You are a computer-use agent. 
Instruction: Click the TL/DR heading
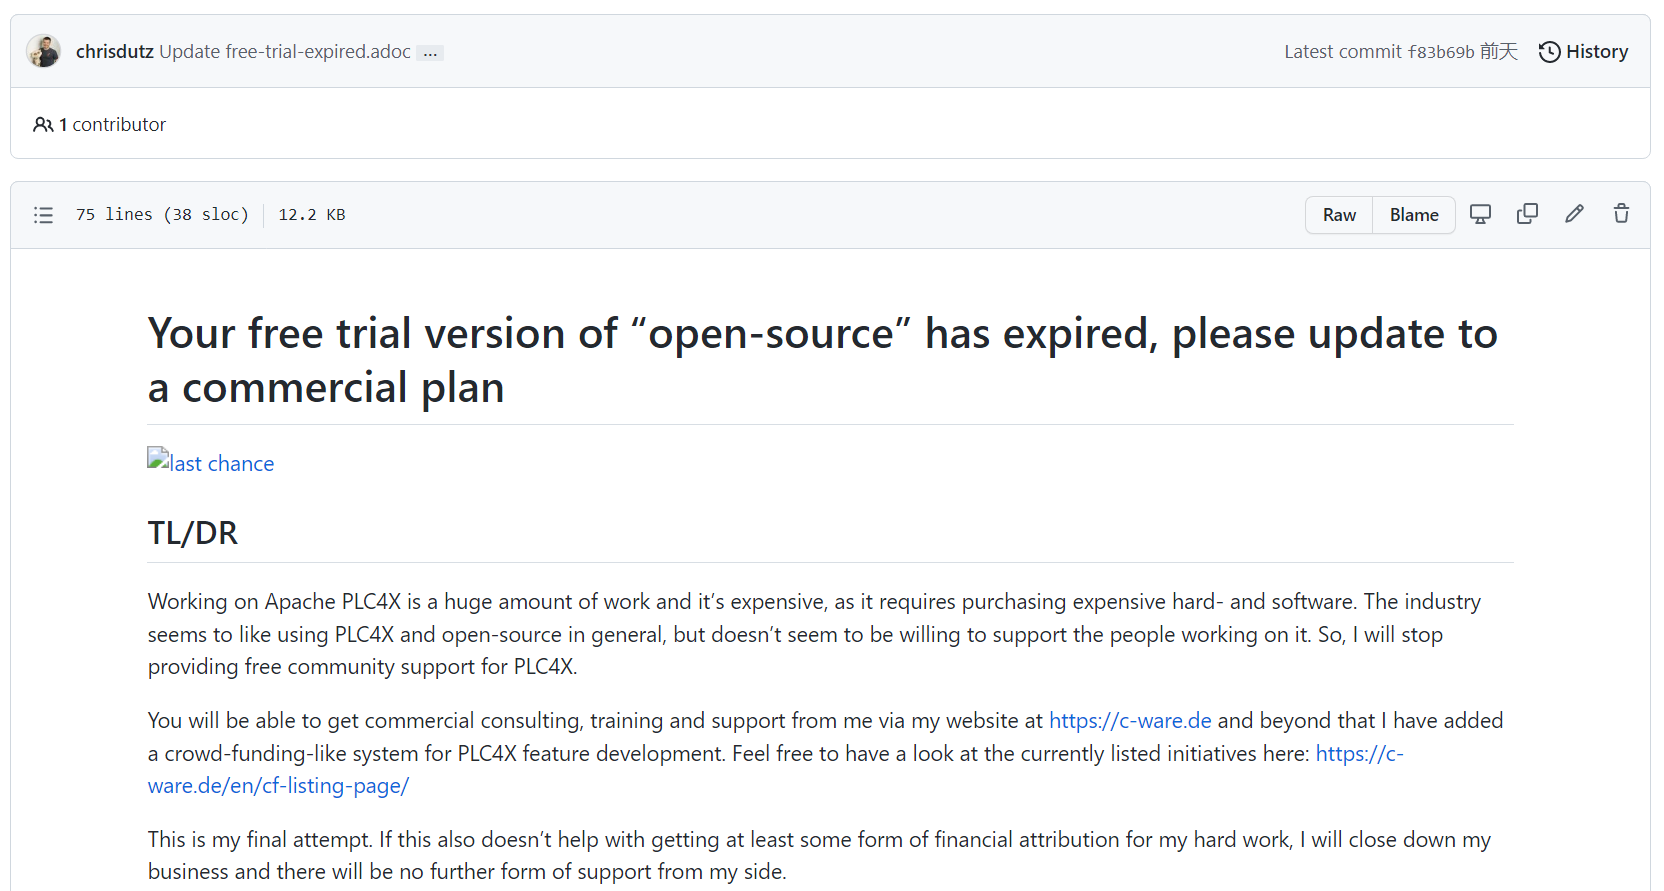pos(193,533)
